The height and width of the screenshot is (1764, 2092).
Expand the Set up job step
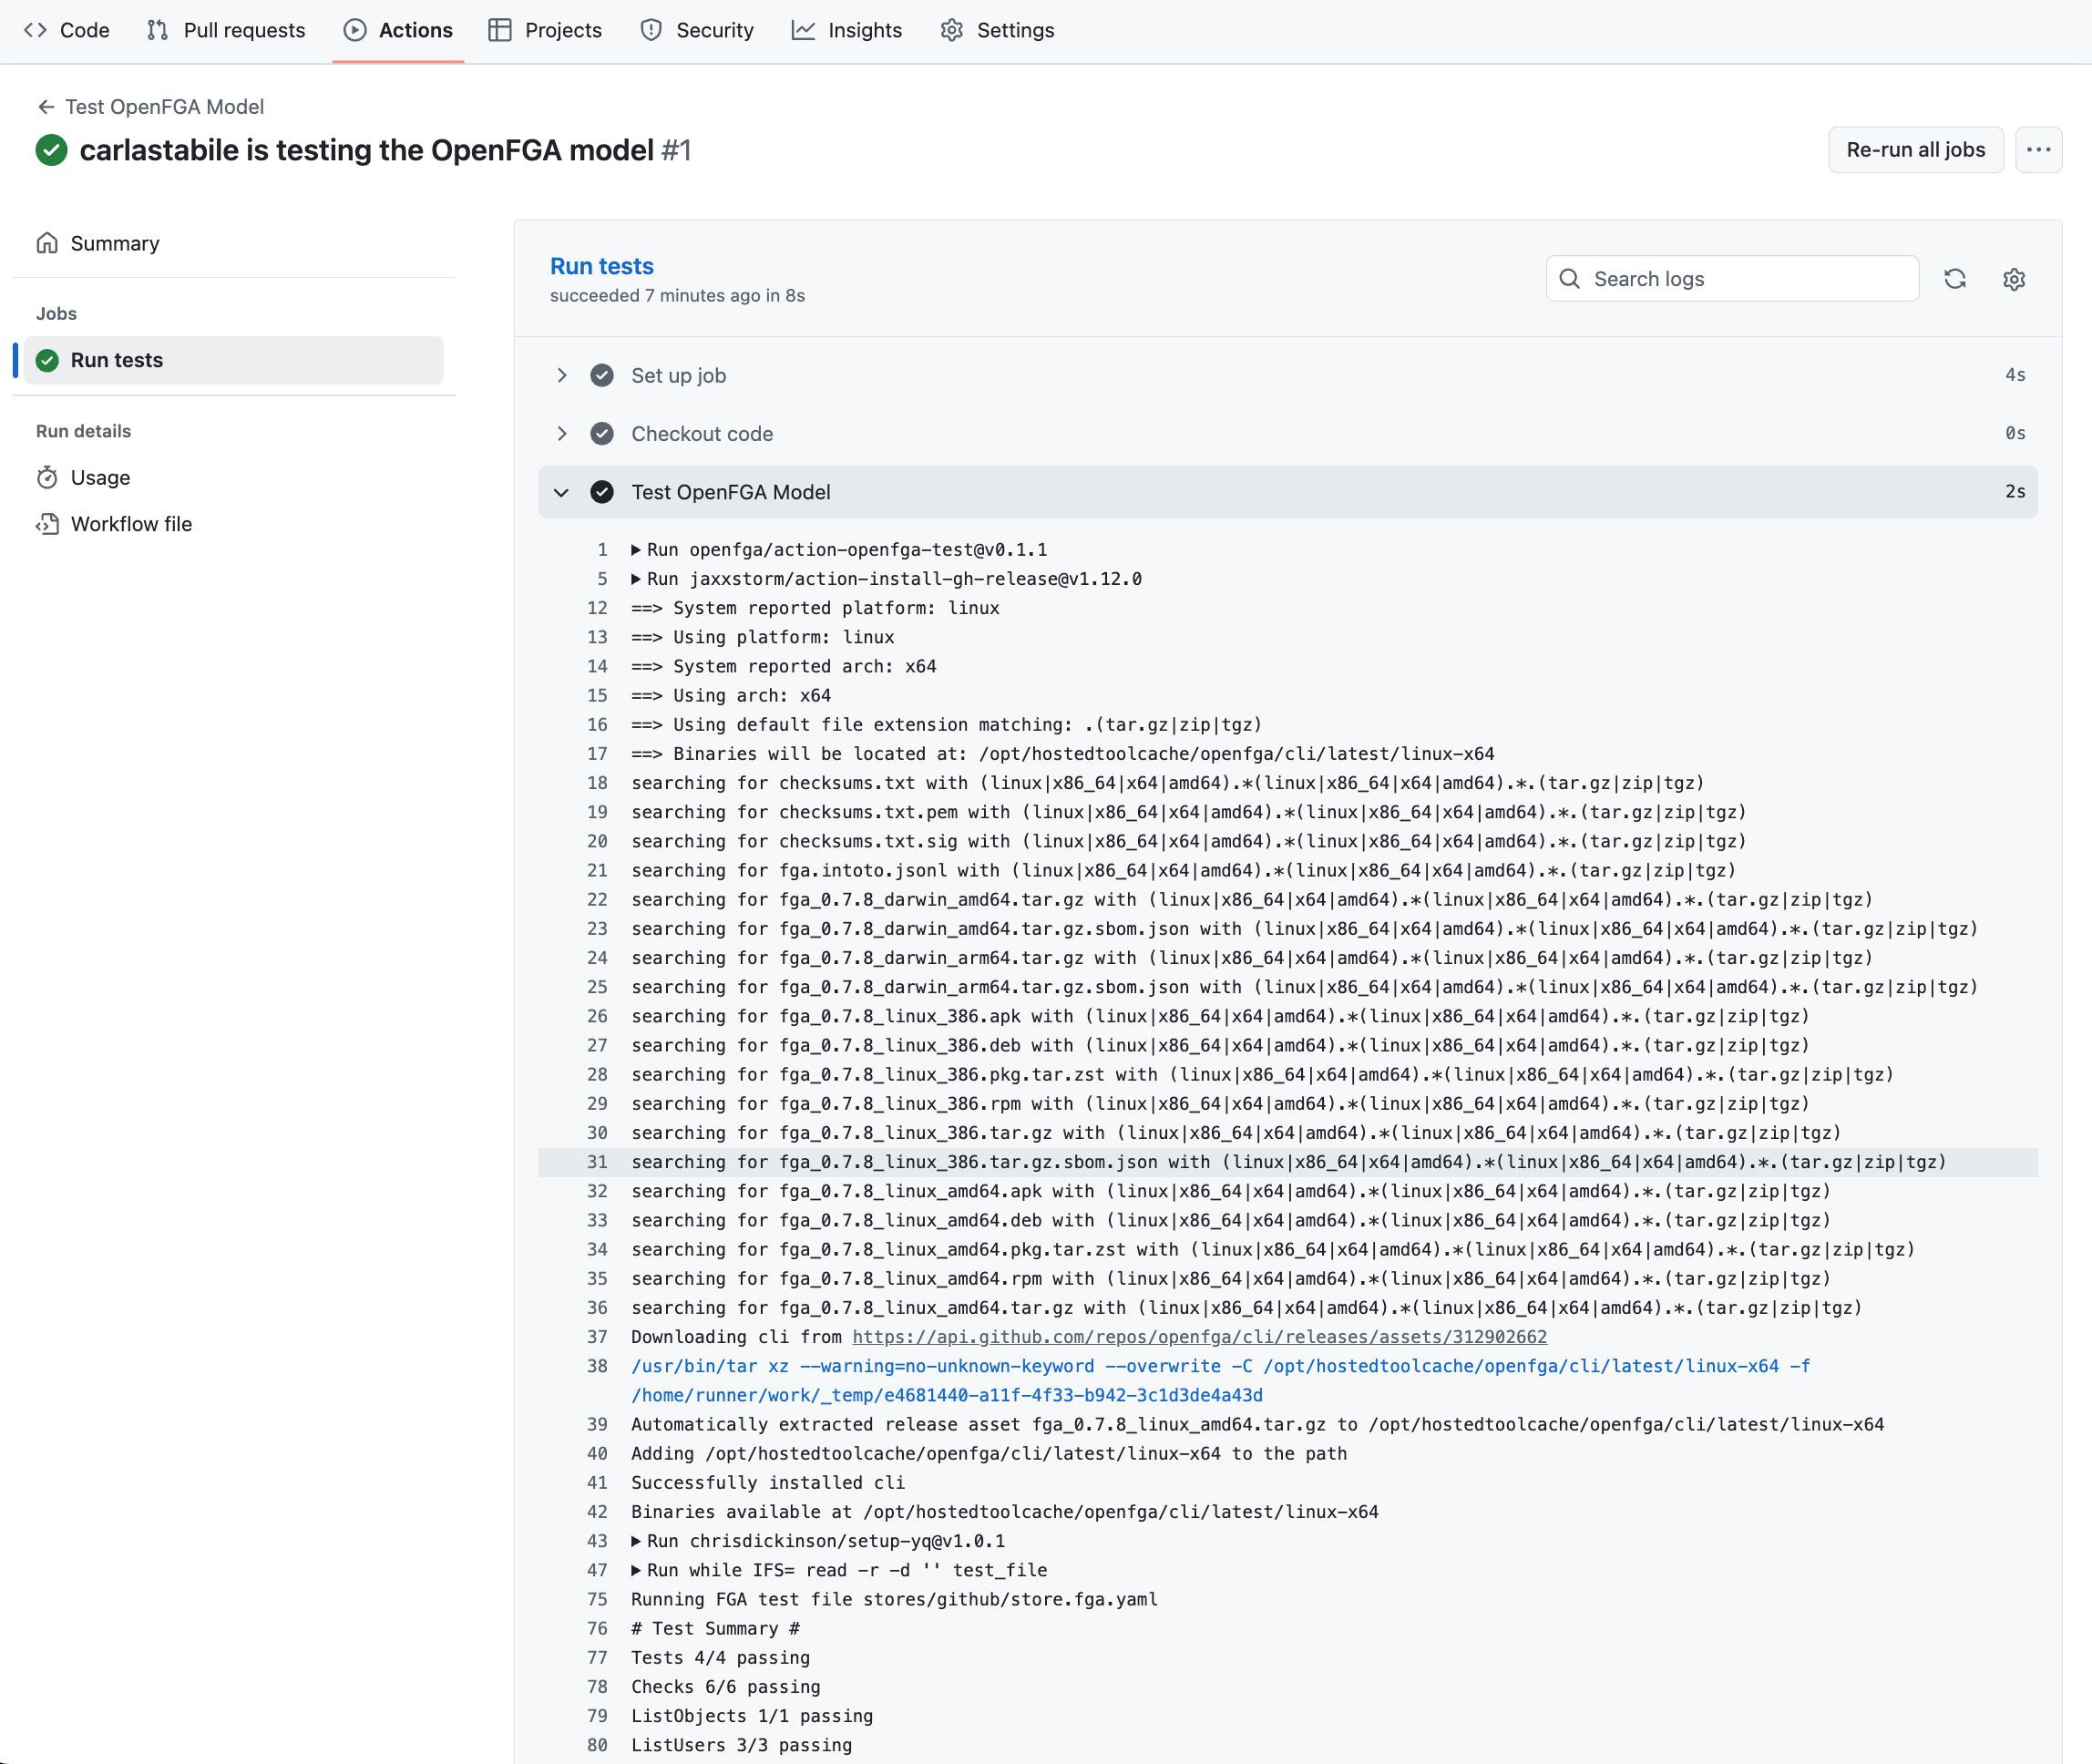click(x=562, y=375)
